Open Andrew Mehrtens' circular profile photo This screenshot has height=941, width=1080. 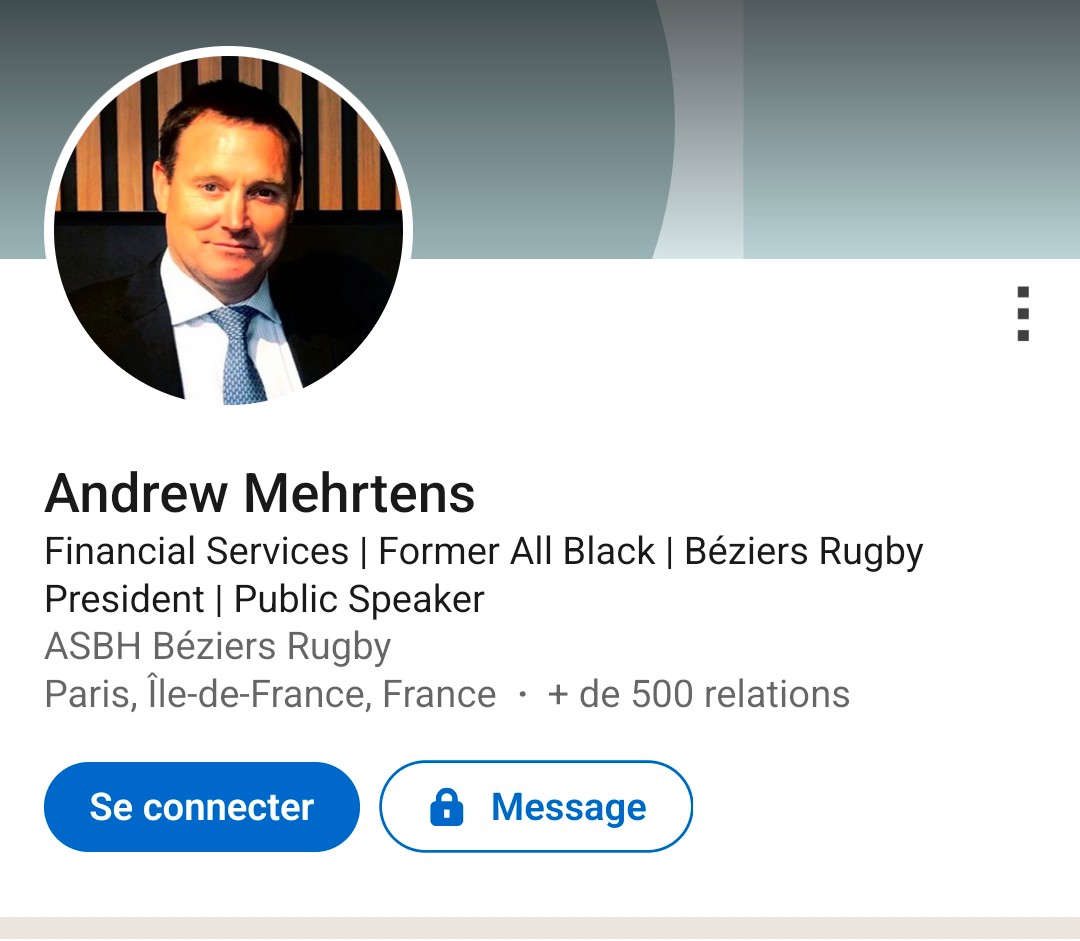click(x=228, y=230)
